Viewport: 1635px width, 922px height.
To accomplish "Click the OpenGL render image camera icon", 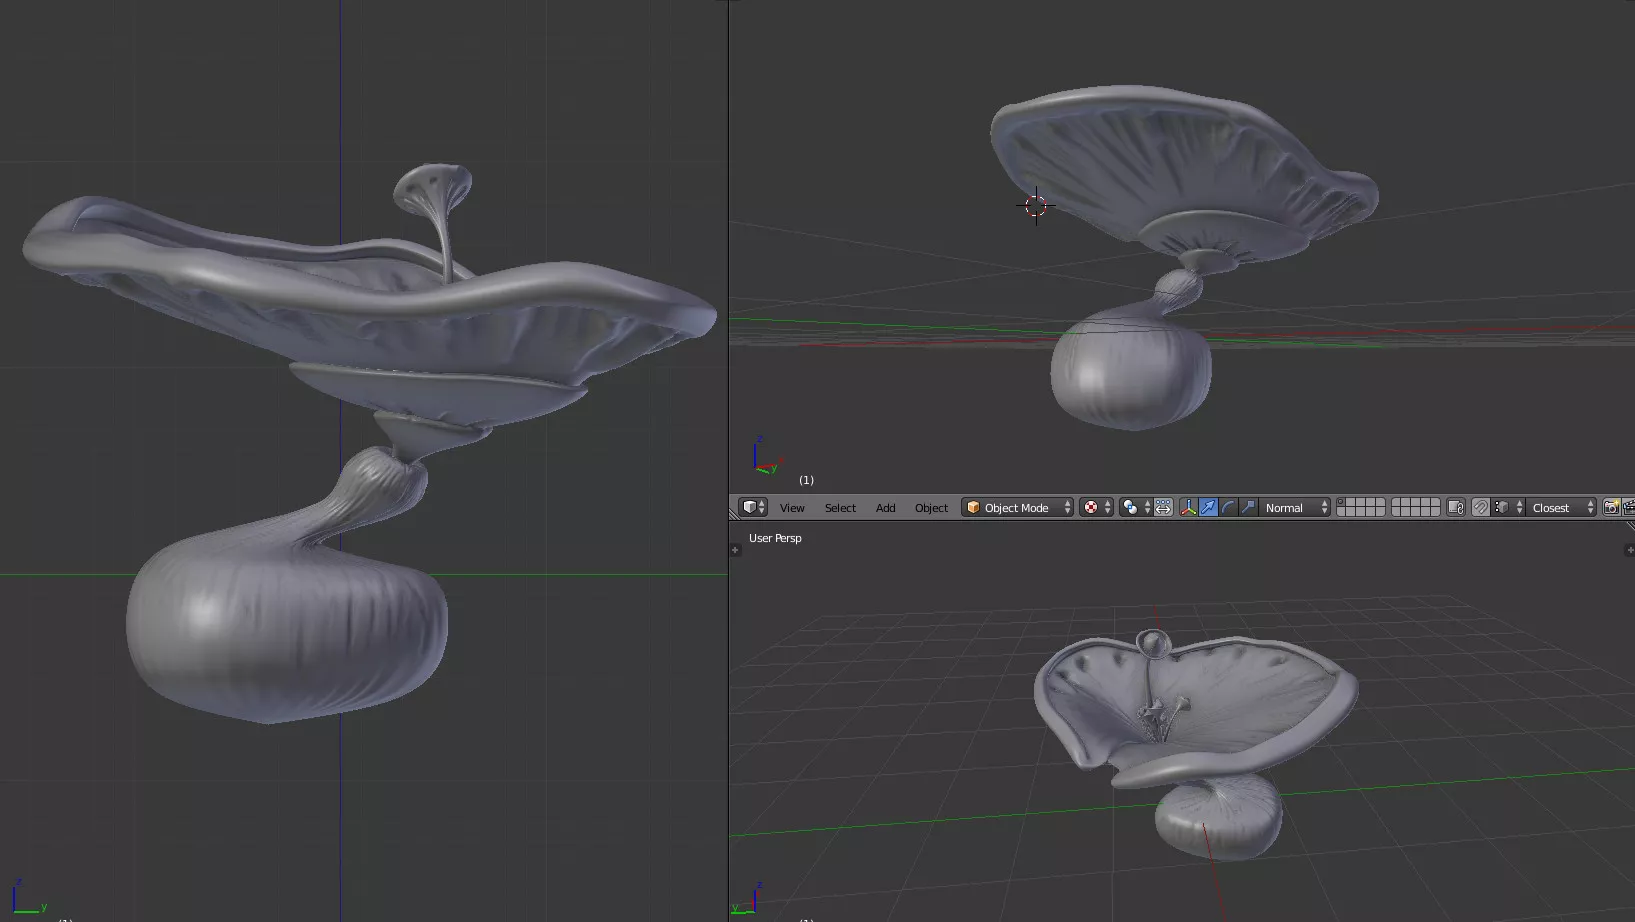I will (1611, 508).
